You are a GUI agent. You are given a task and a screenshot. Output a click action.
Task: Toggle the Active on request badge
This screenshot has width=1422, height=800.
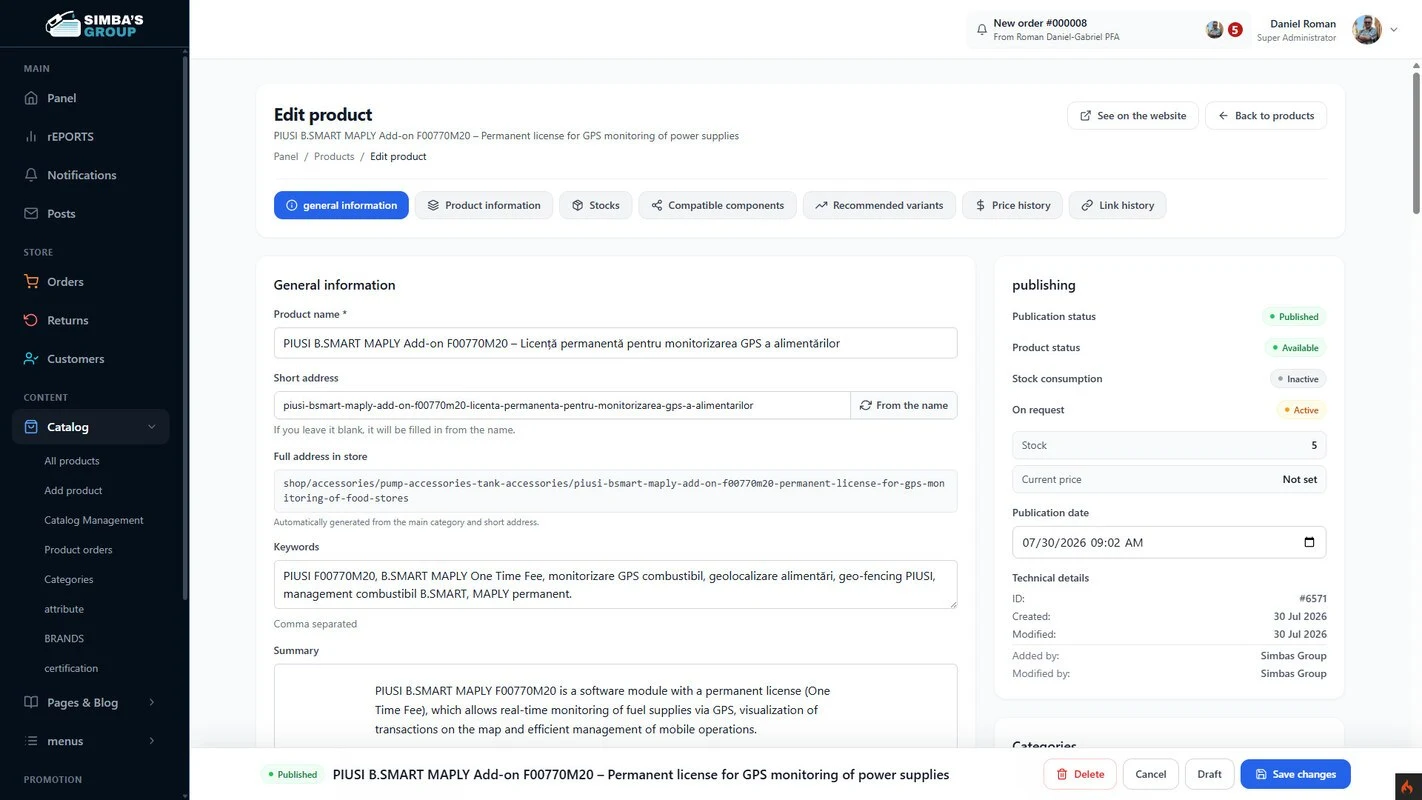coord(1301,410)
